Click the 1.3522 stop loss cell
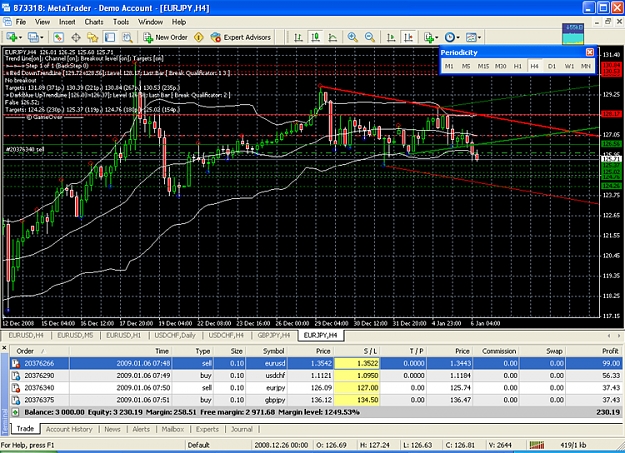This screenshot has height=453, width=625. [x=357, y=363]
